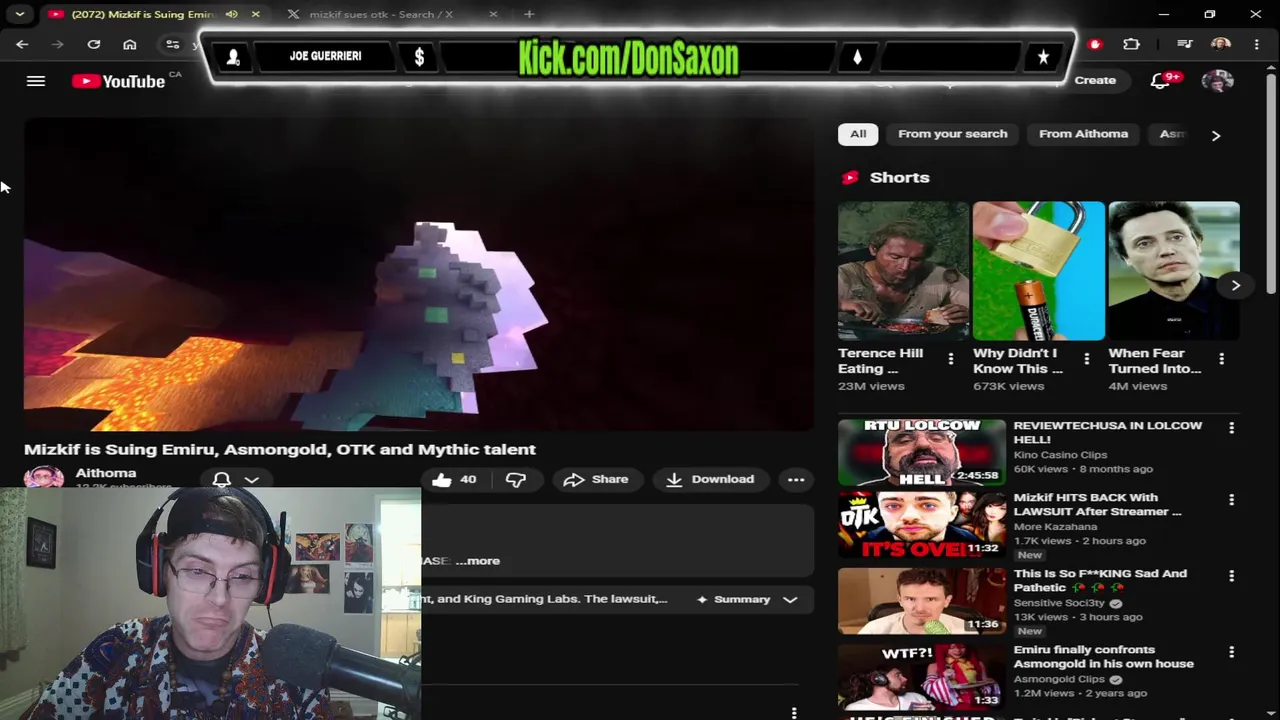This screenshot has height=720, width=1280.
Task: Mute the audio indicator on YouTube tab
Action: [x=232, y=14]
